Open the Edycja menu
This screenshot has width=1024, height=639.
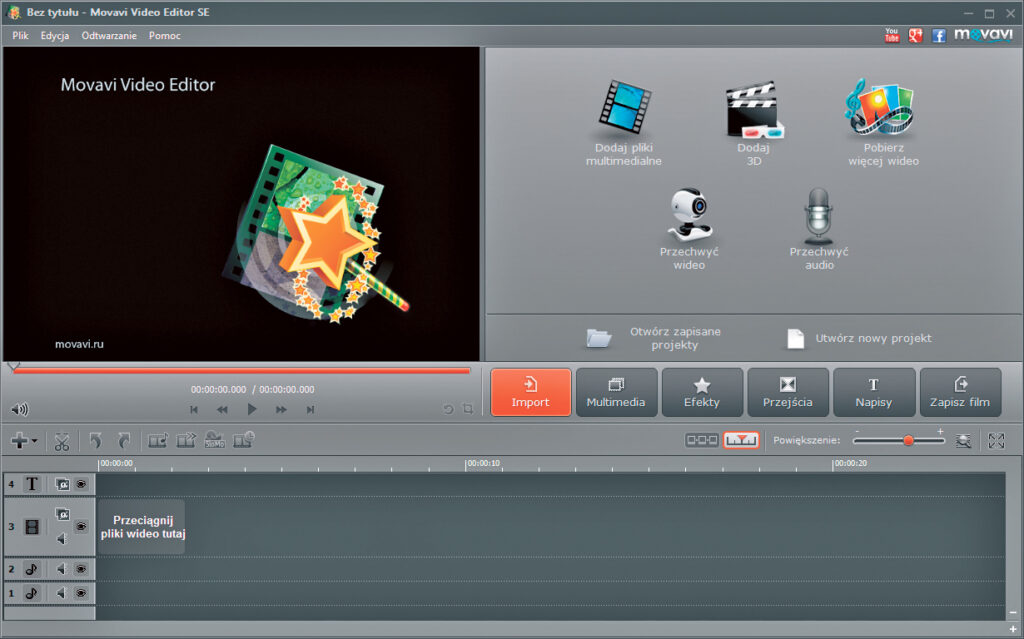(x=55, y=35)
